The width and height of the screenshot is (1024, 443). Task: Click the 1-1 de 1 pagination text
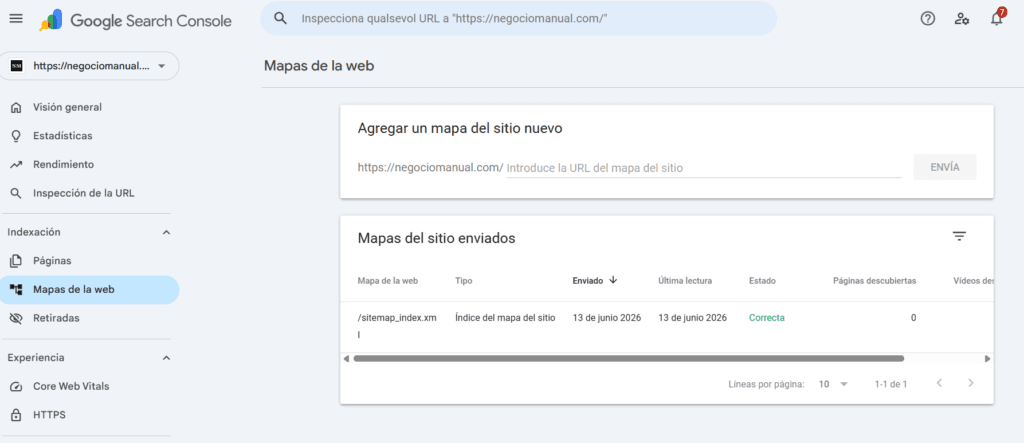(x=891, y=384)
